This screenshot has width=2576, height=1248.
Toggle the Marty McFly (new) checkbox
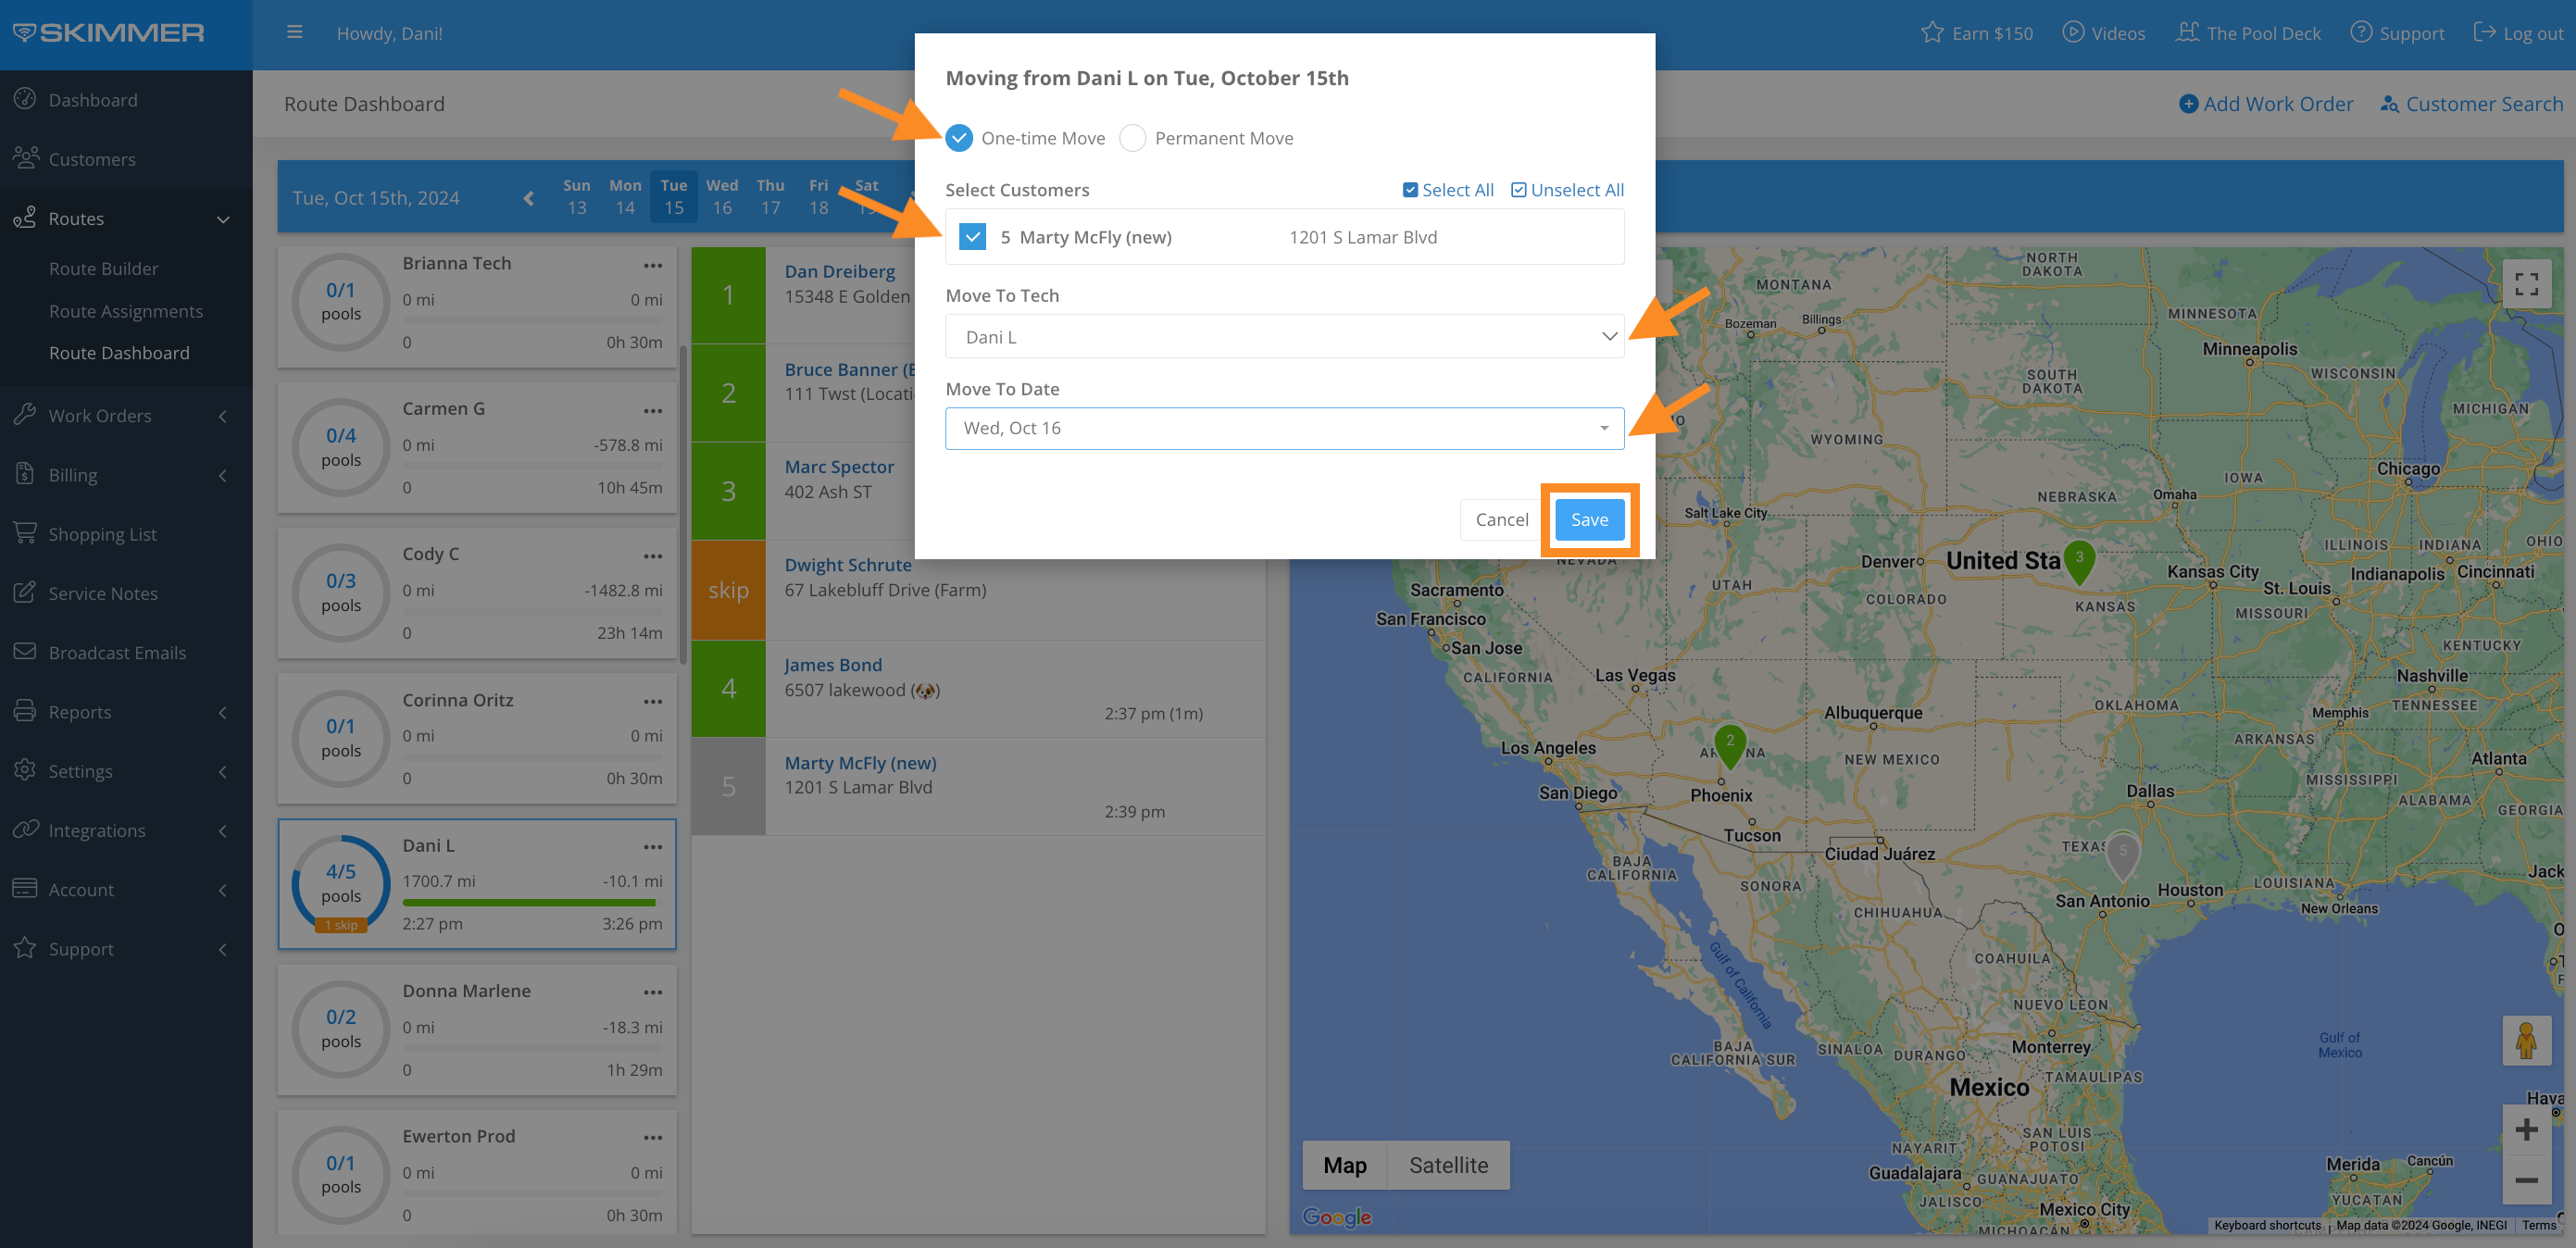pos(972,237)
